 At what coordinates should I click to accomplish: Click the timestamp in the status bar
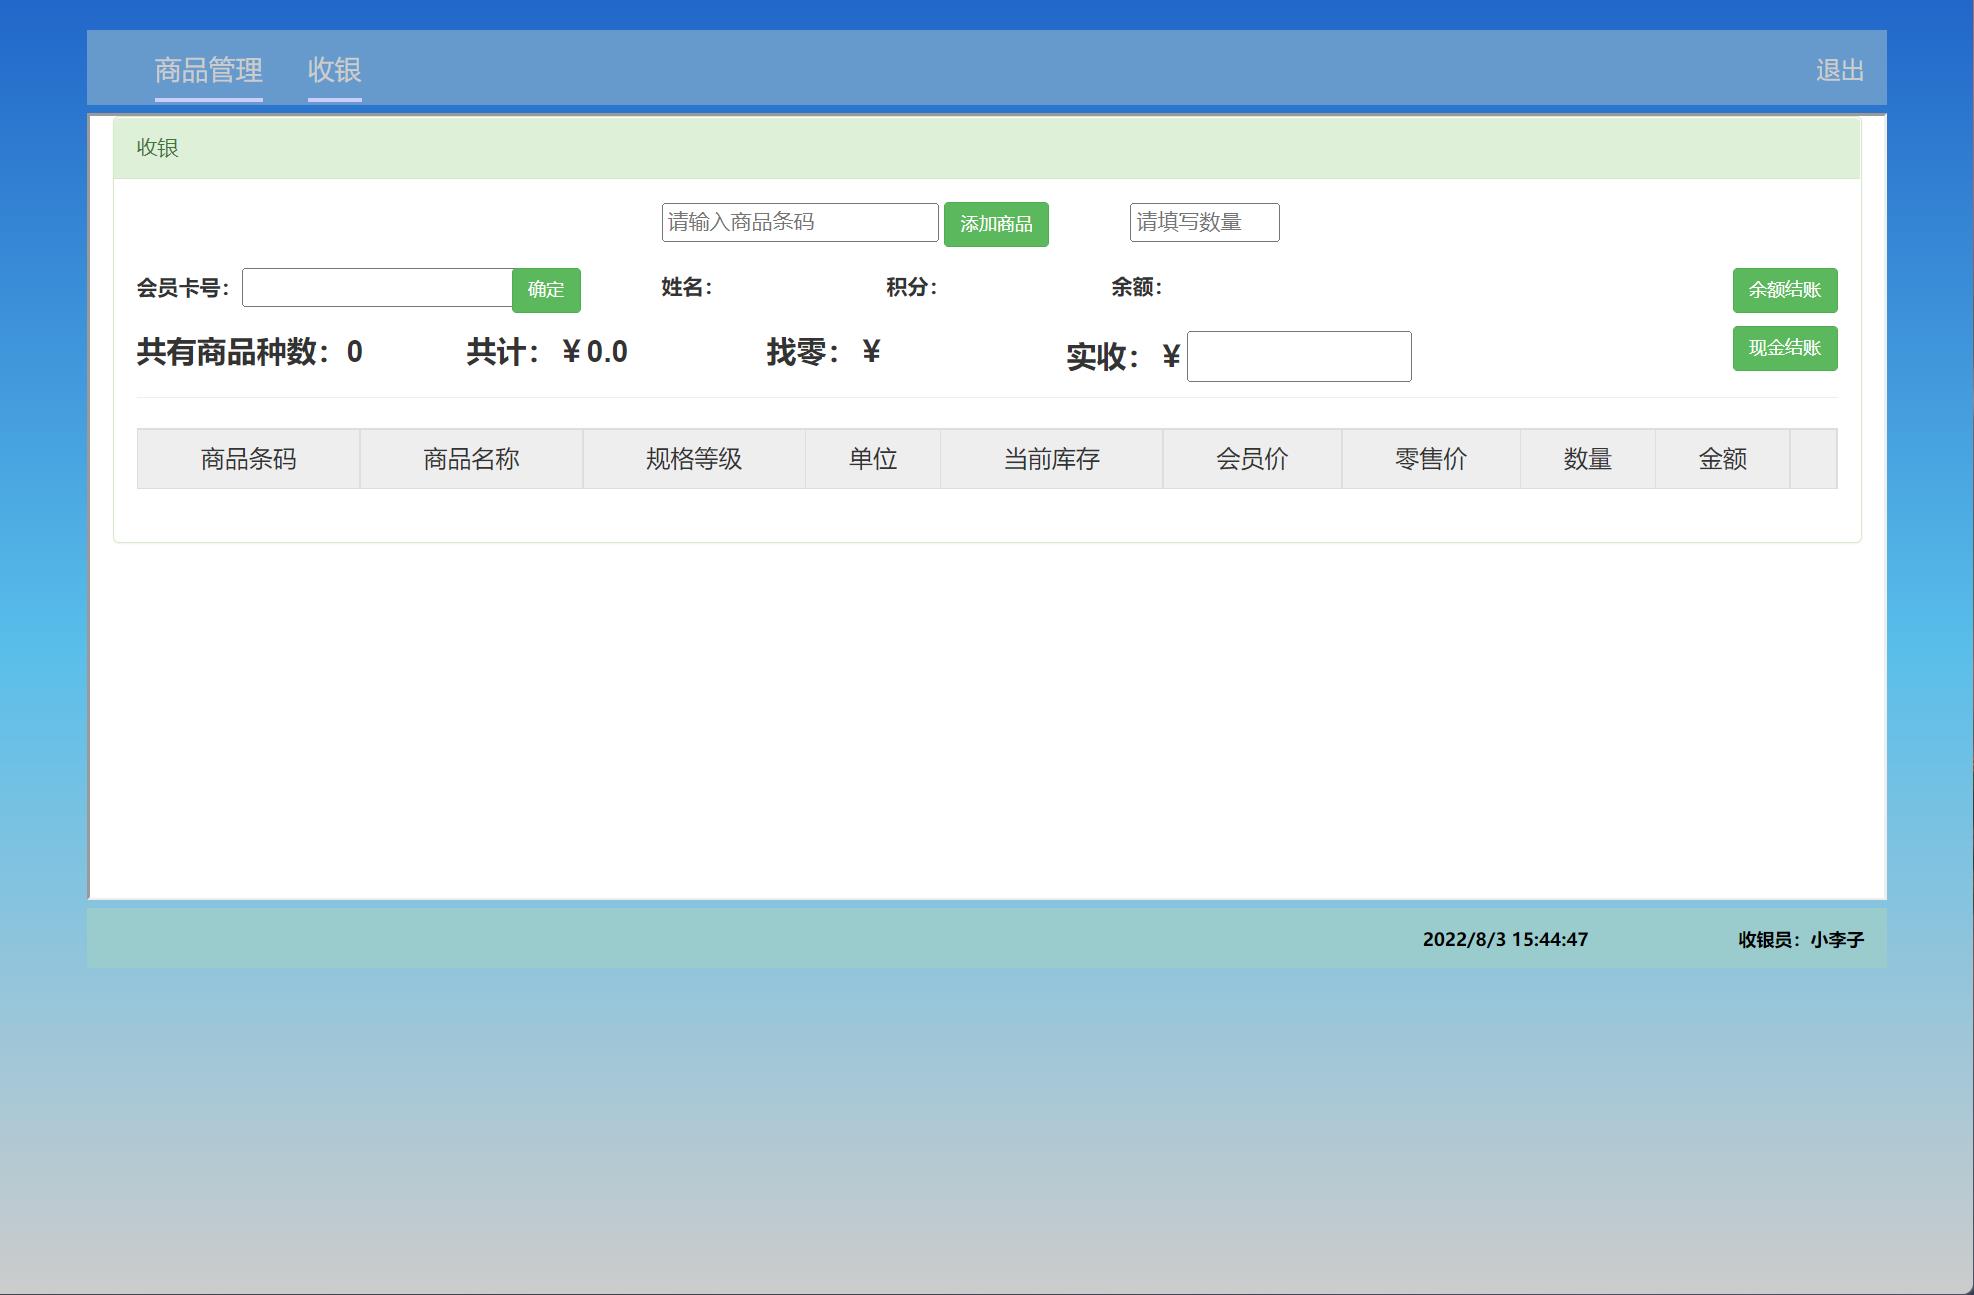tap(1505, 940)
